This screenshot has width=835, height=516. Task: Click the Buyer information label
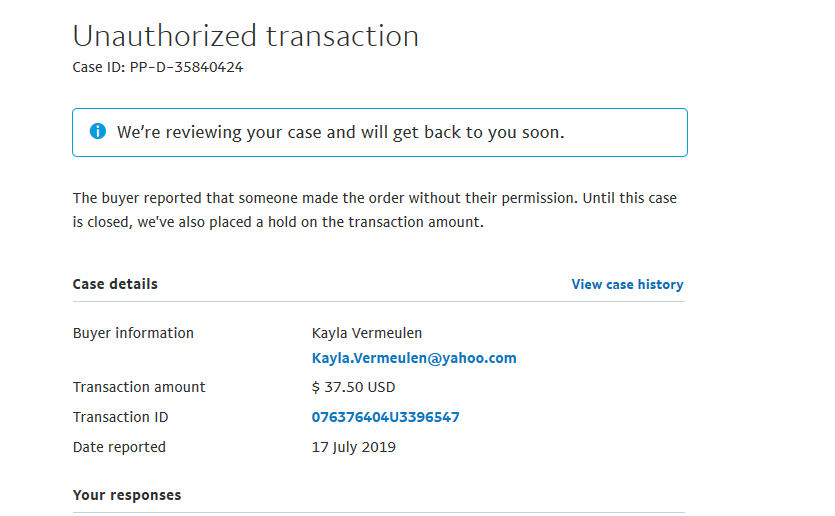pyautogui.click(x=133, y=333)
